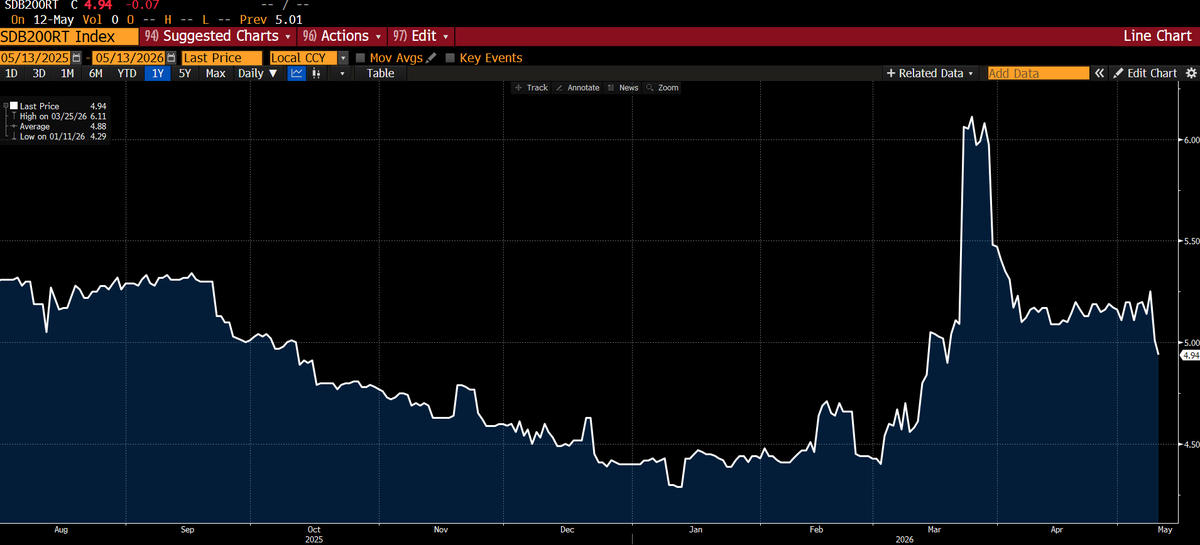Edit moving averages with the pencil icon

click(x=431, y=58)
